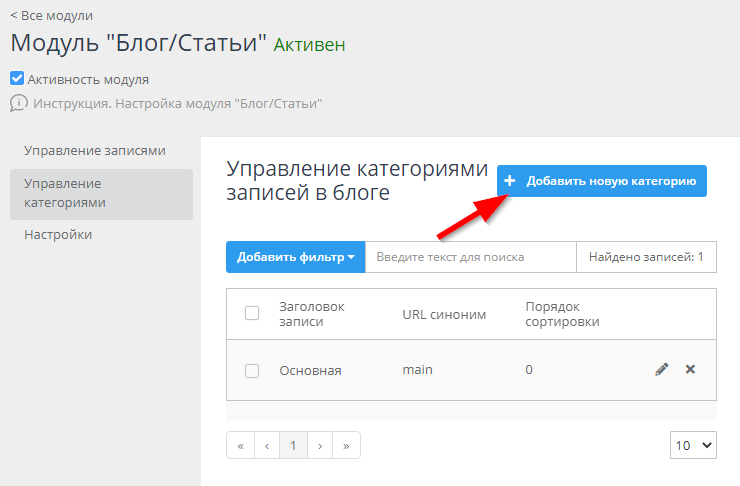Click the info icon beside Инструкция

pyautogui.click(x=18, y=103)
